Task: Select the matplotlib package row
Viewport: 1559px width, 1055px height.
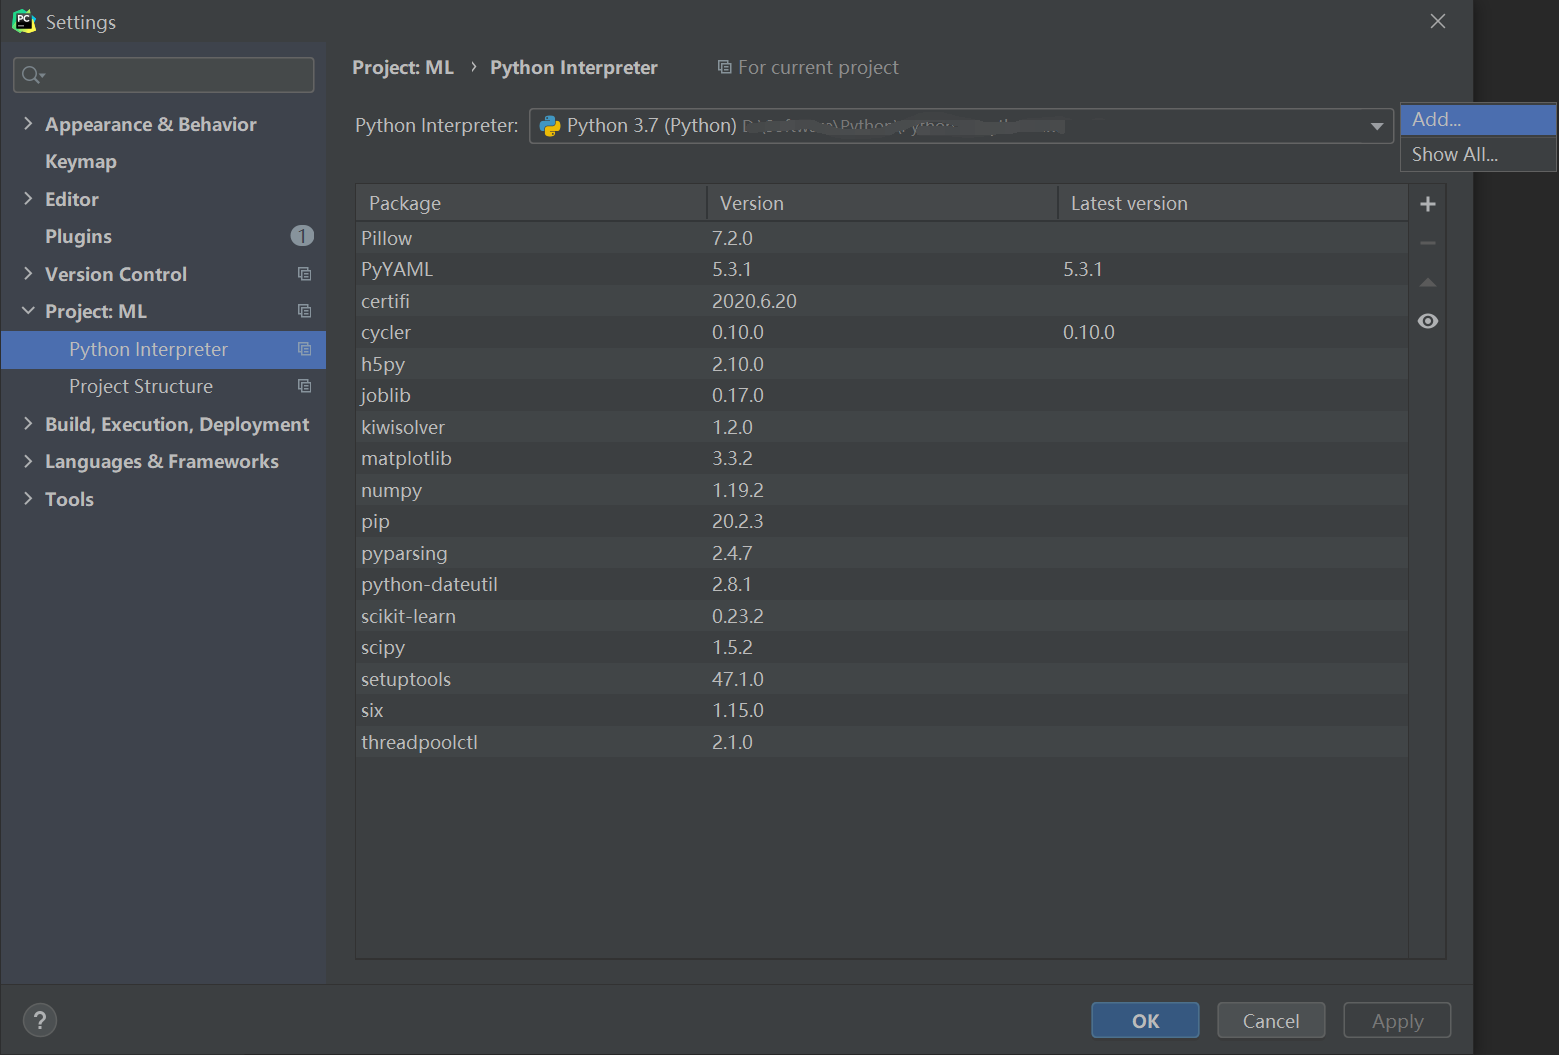Action: click(882, 458)
